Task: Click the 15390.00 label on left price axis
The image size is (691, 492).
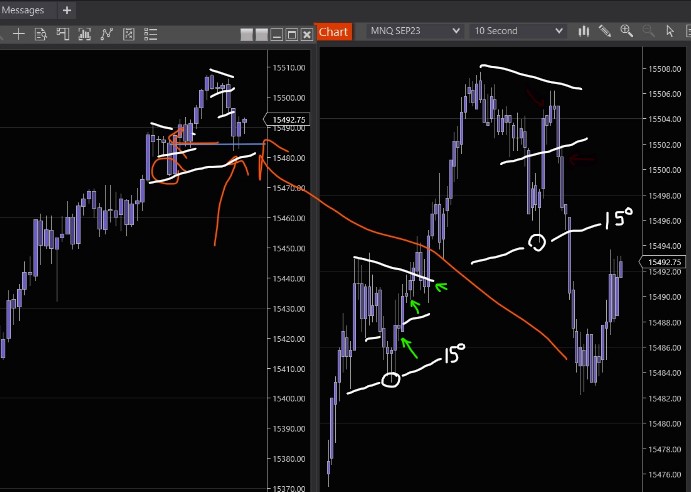Action: click(x=289, y=429)
